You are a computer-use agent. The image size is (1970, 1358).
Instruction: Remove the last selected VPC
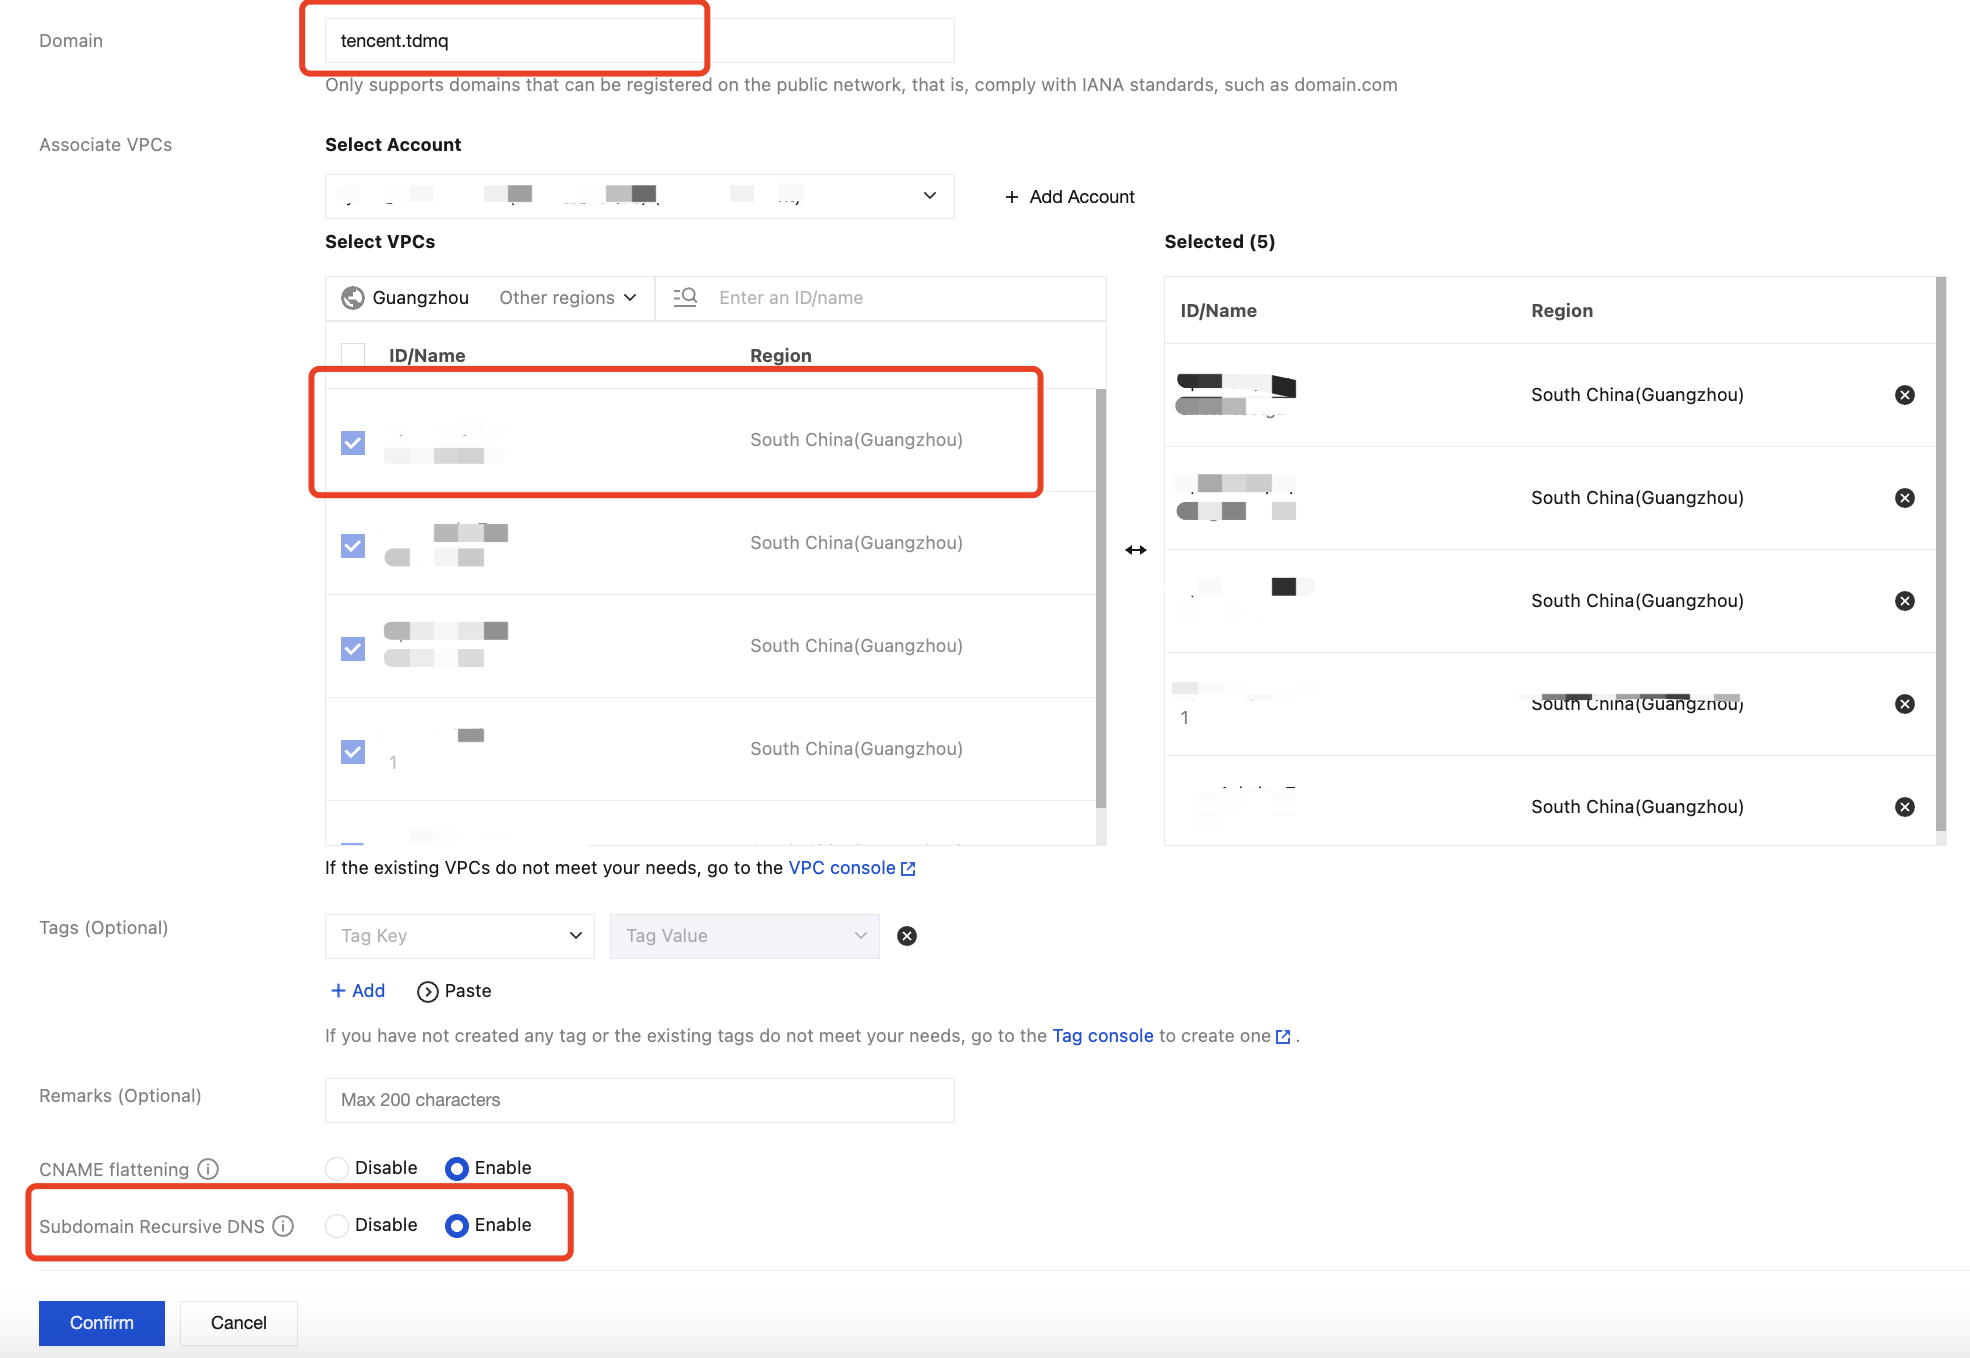point(1904,807)
